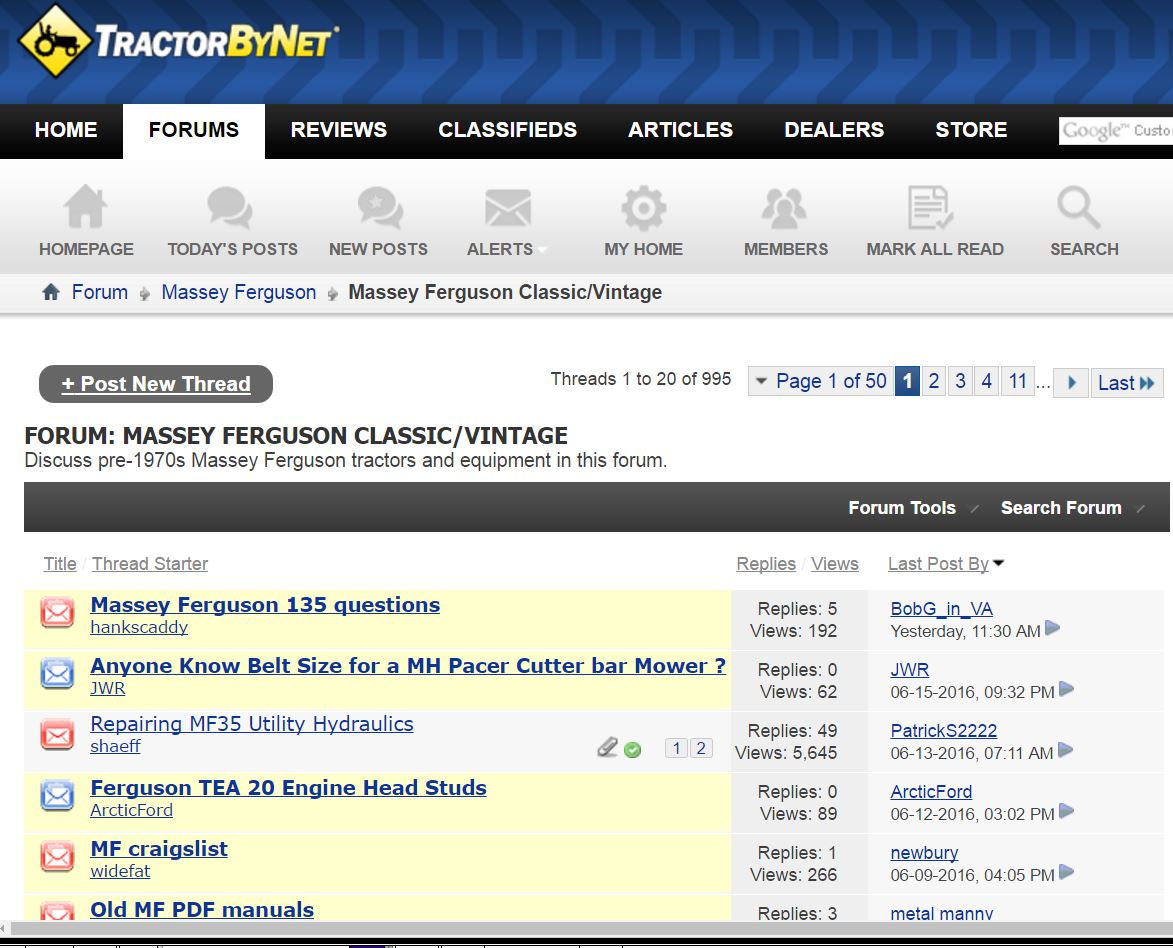
Task: Go to page 2 of threads
Action: coord(934,382)
